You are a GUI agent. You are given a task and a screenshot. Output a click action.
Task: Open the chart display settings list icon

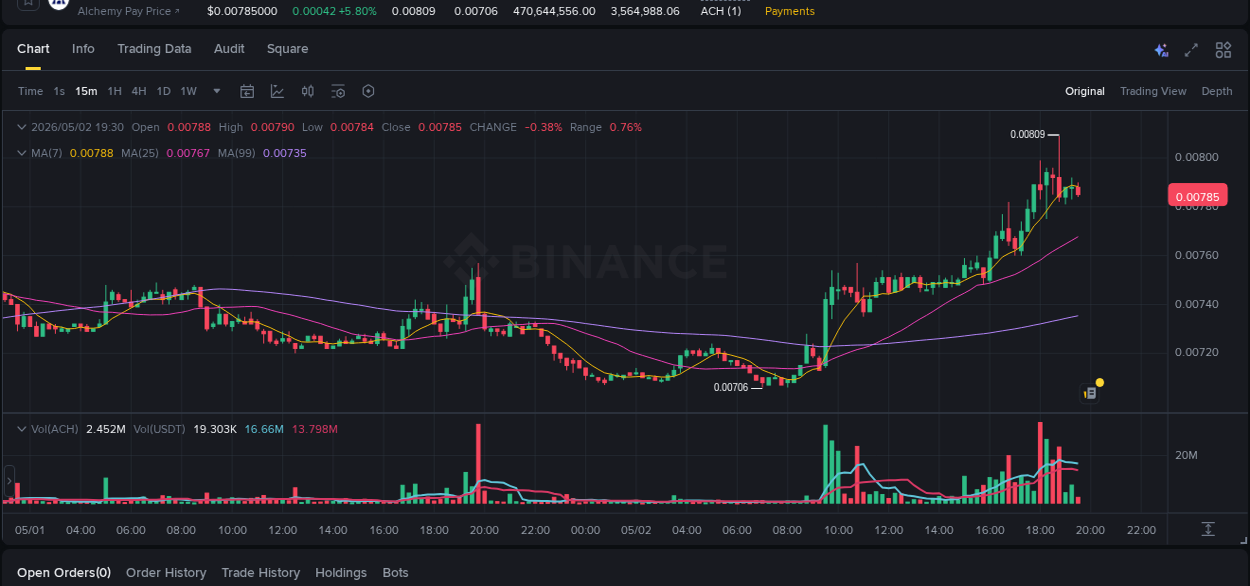338,91
